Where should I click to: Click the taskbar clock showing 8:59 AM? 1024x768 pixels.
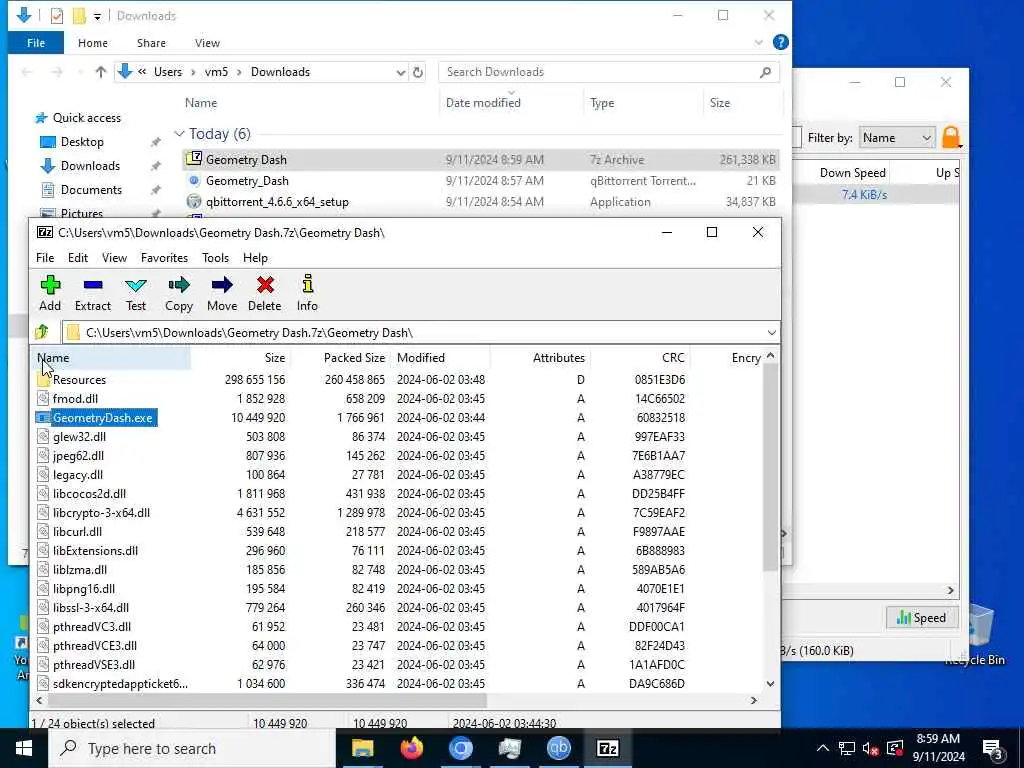(x=938, y=748)
